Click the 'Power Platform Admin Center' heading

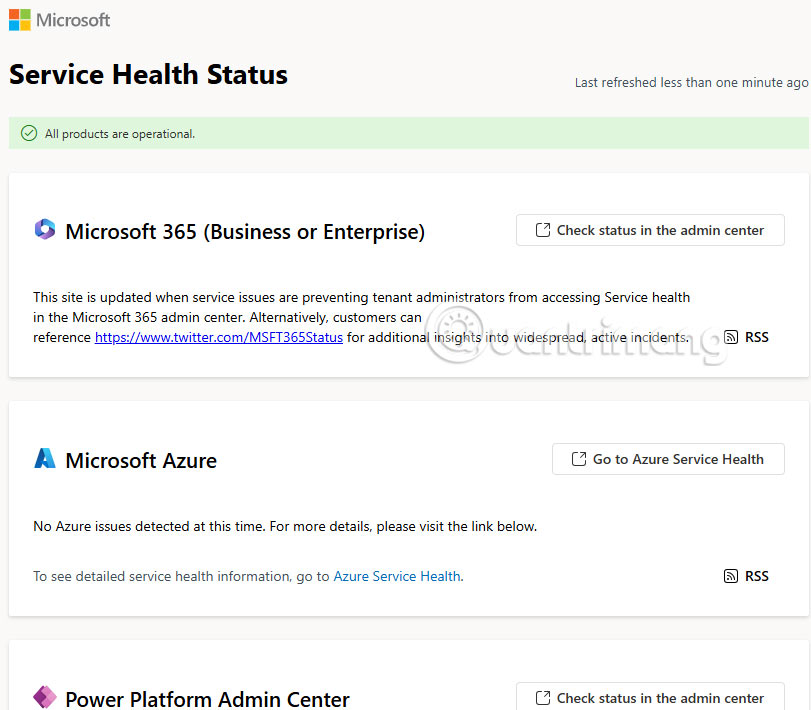click(207, 699)
